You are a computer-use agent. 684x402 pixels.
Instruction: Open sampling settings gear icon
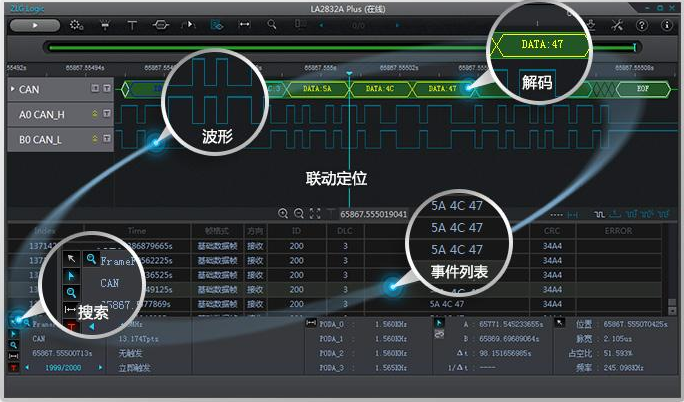coord(77,25)
